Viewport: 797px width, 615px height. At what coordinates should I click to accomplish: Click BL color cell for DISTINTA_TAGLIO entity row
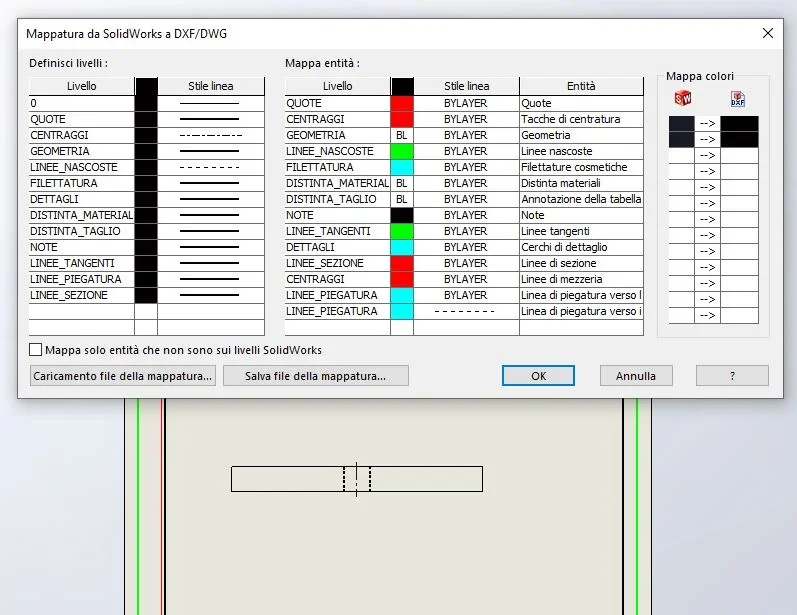[402, 199]
